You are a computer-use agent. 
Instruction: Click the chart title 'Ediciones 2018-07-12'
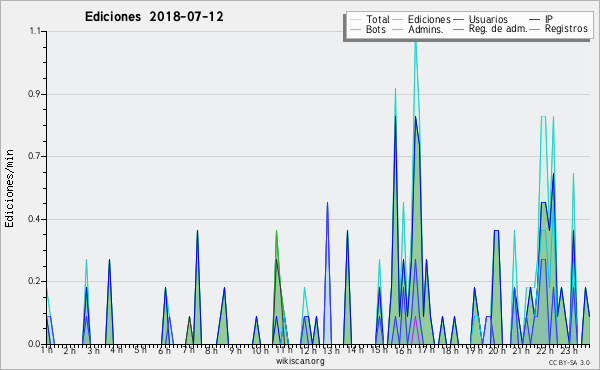[154, 17]
